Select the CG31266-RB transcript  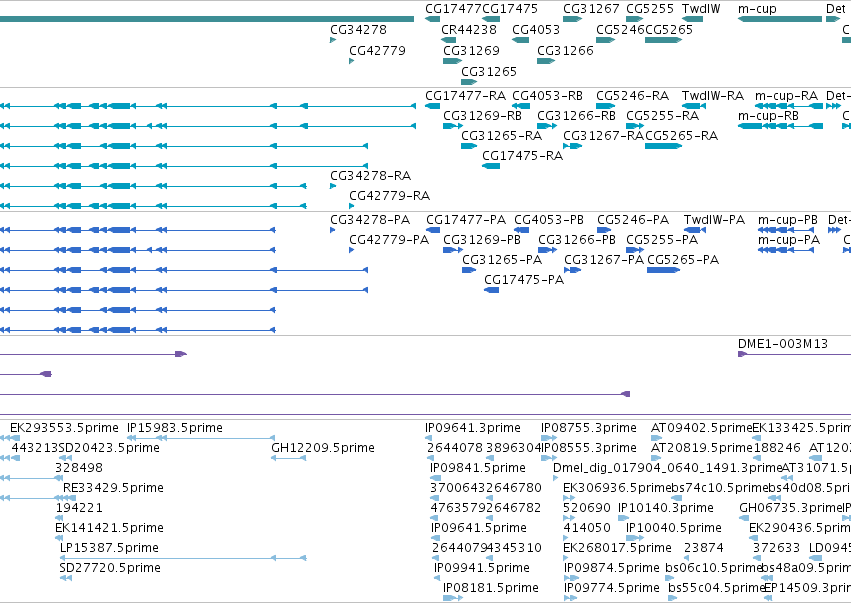tap(547, 126)
